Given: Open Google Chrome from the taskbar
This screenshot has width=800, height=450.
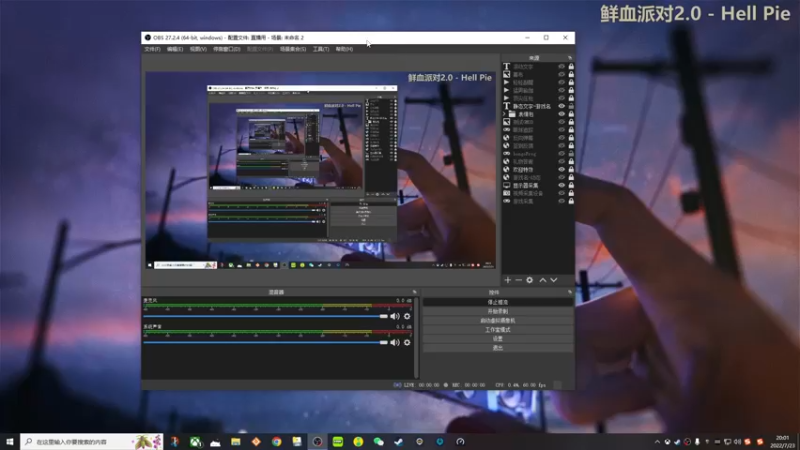Looking at the screenshot, I should [x=277, y=442].
